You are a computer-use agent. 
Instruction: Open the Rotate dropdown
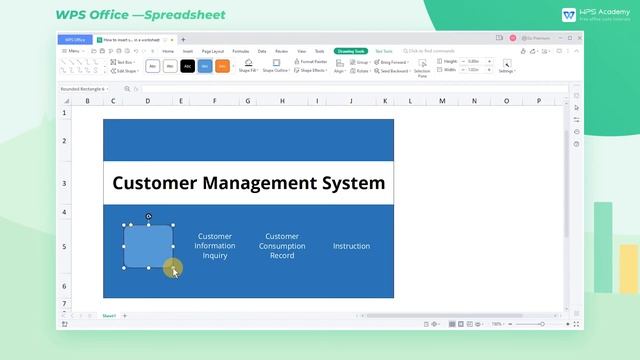[360, 71]
